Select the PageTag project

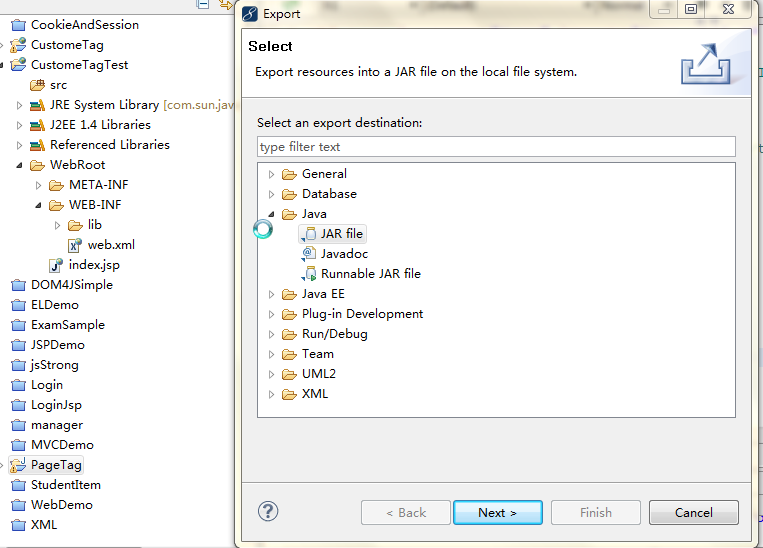[56, 465]
